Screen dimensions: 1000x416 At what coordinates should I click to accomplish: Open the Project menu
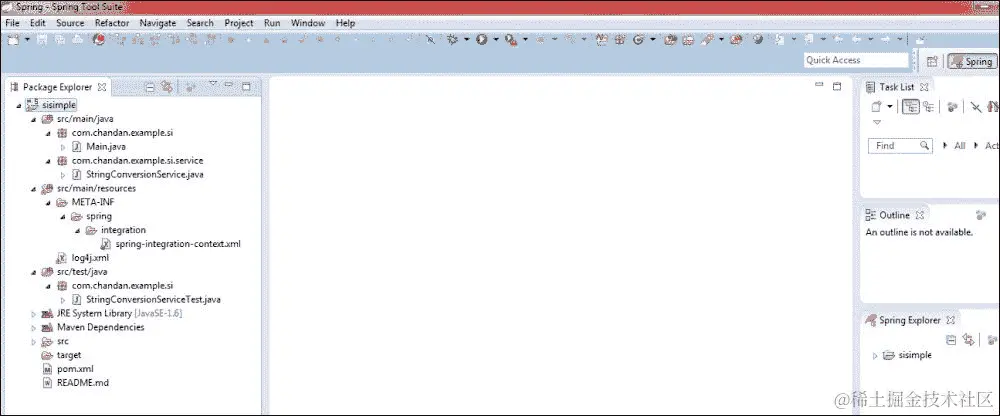click(x=239, y=23)
